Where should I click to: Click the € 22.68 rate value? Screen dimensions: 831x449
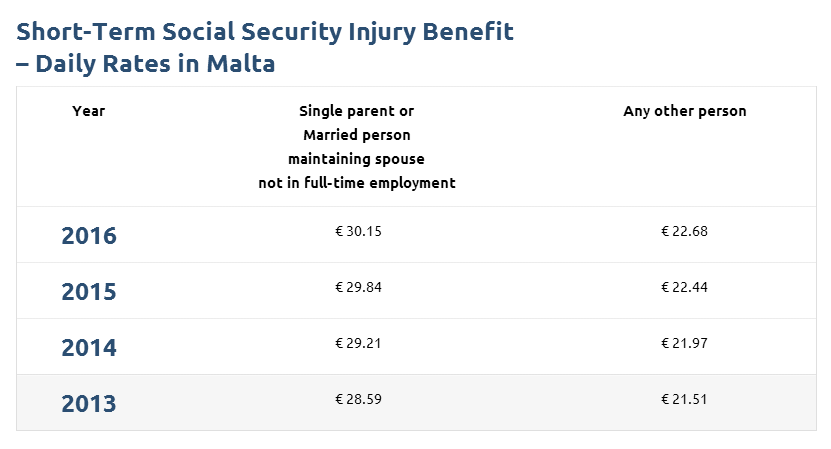pyautogui.click(x=684, y=231)
